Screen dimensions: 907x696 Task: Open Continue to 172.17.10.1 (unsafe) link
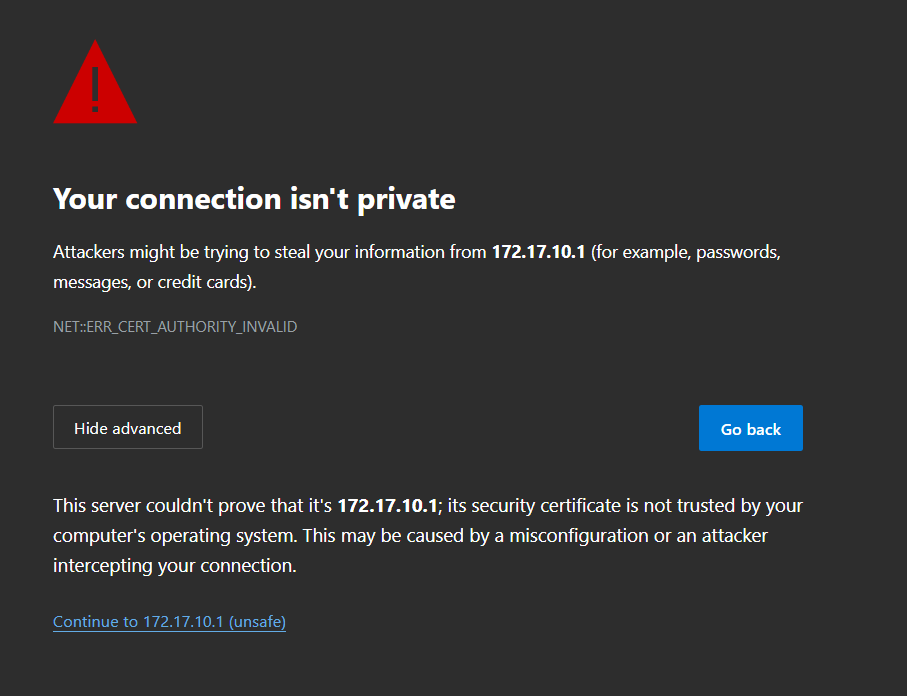click(x=169, y=622)
